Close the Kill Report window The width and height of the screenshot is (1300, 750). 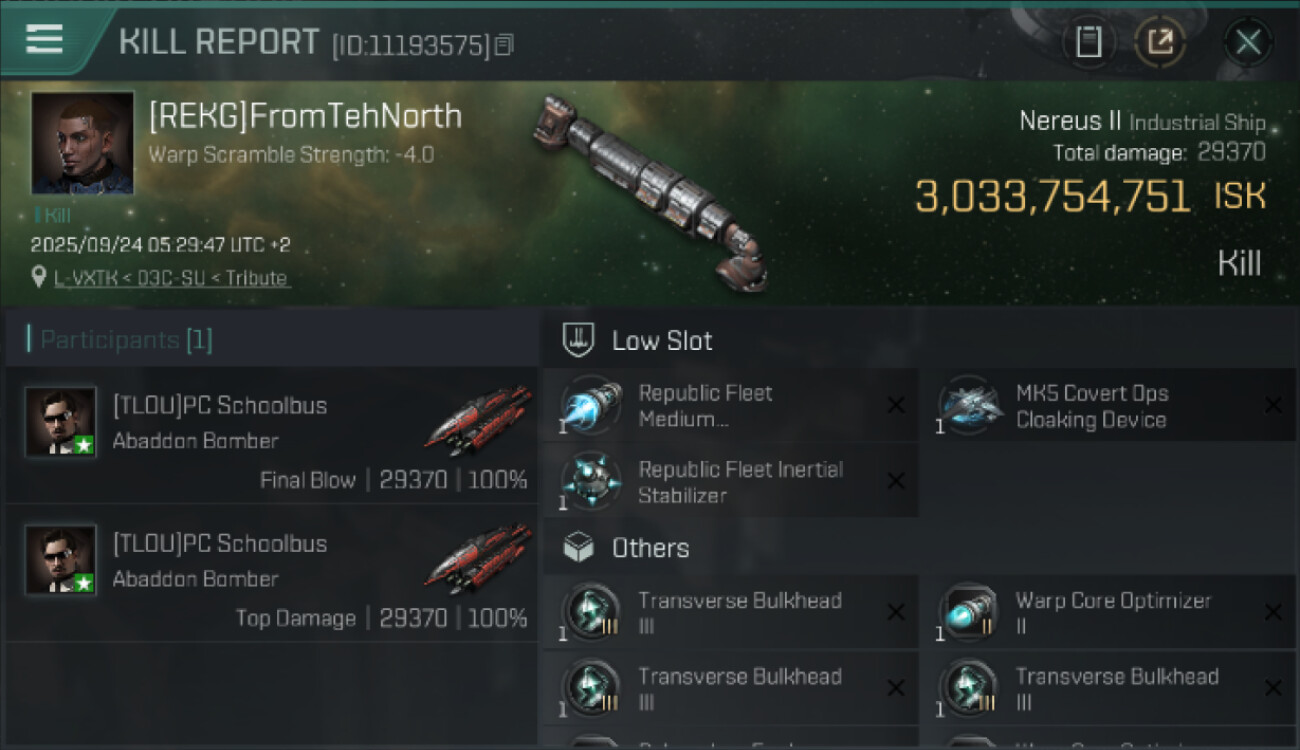1248,42
